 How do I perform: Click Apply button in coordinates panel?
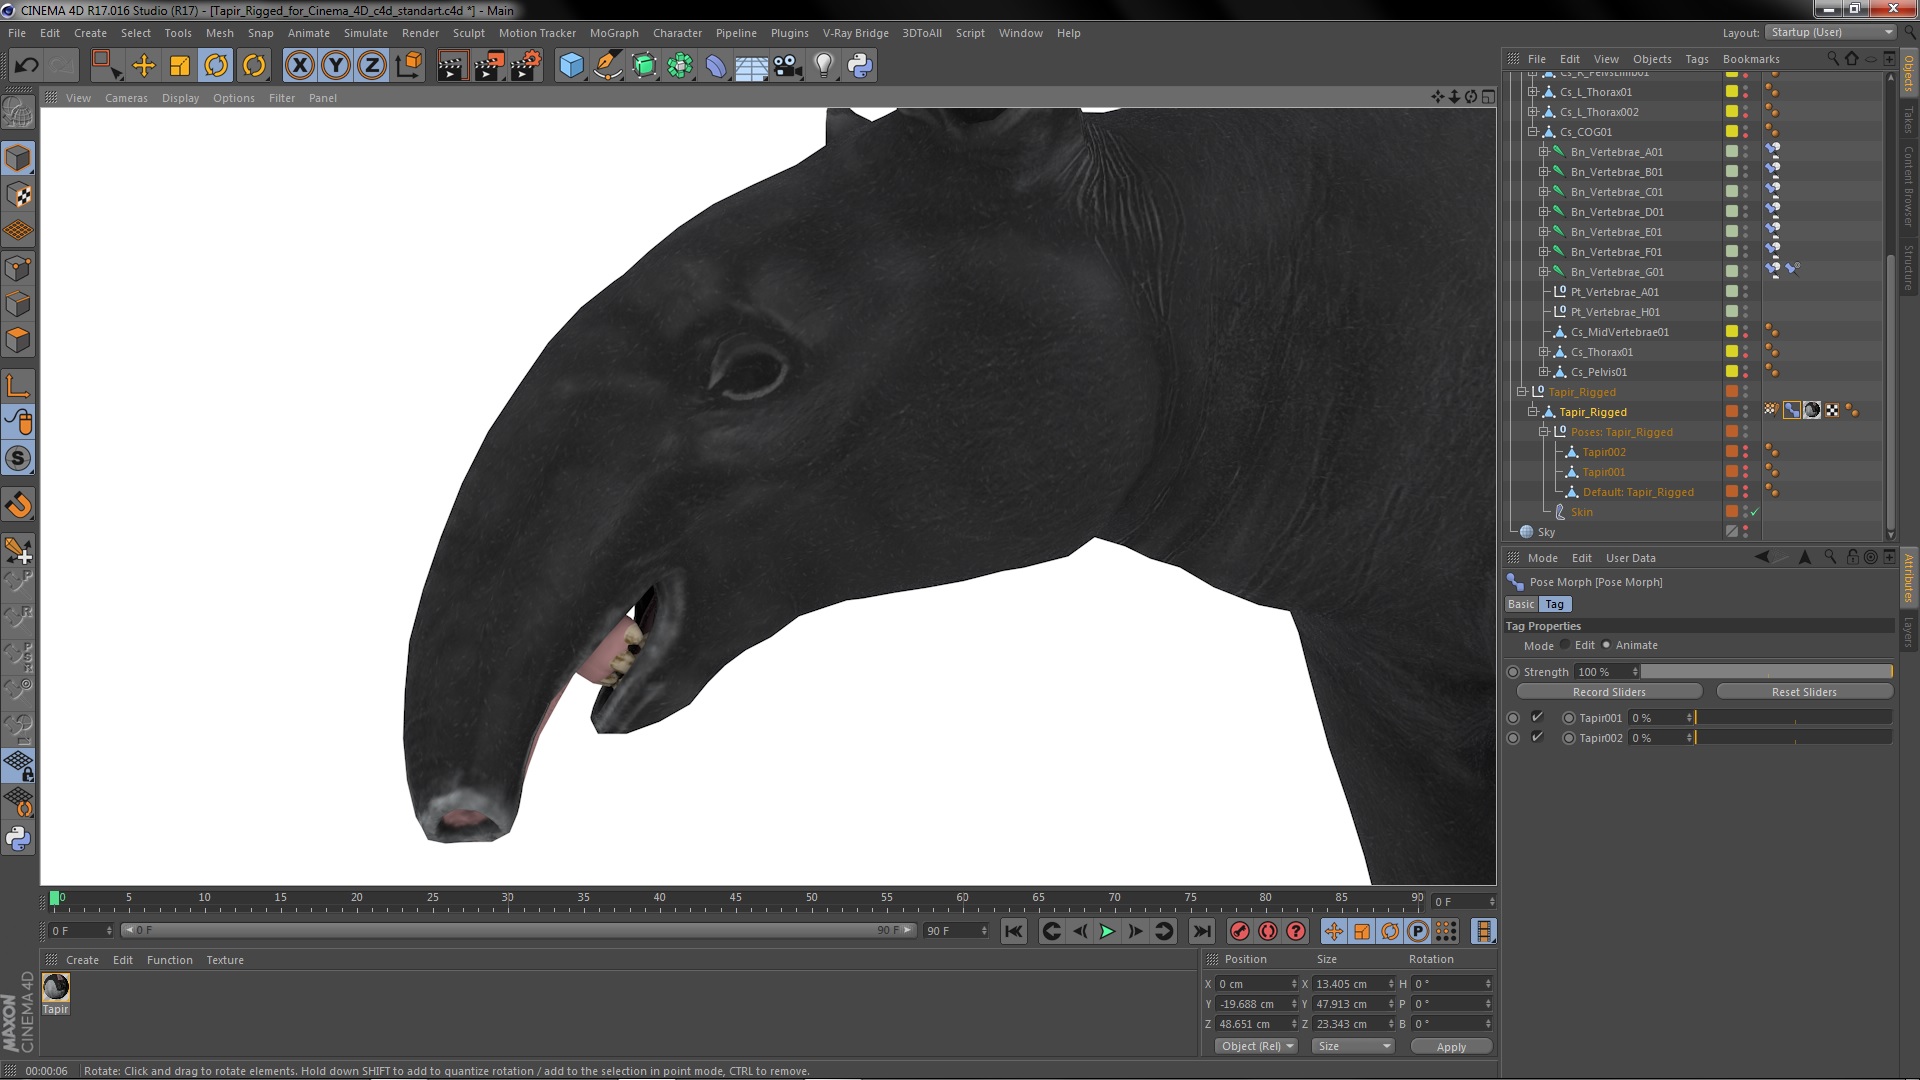click(1451, 1047)
